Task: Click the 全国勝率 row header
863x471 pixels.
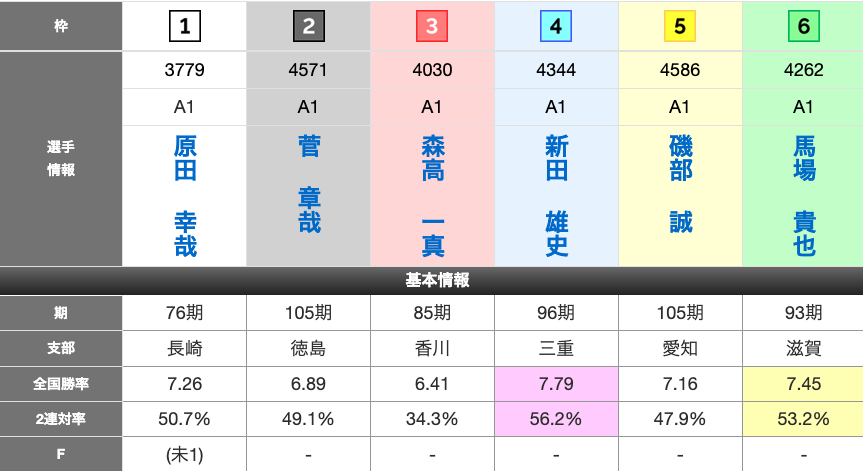Action: [x=62, y=384]
